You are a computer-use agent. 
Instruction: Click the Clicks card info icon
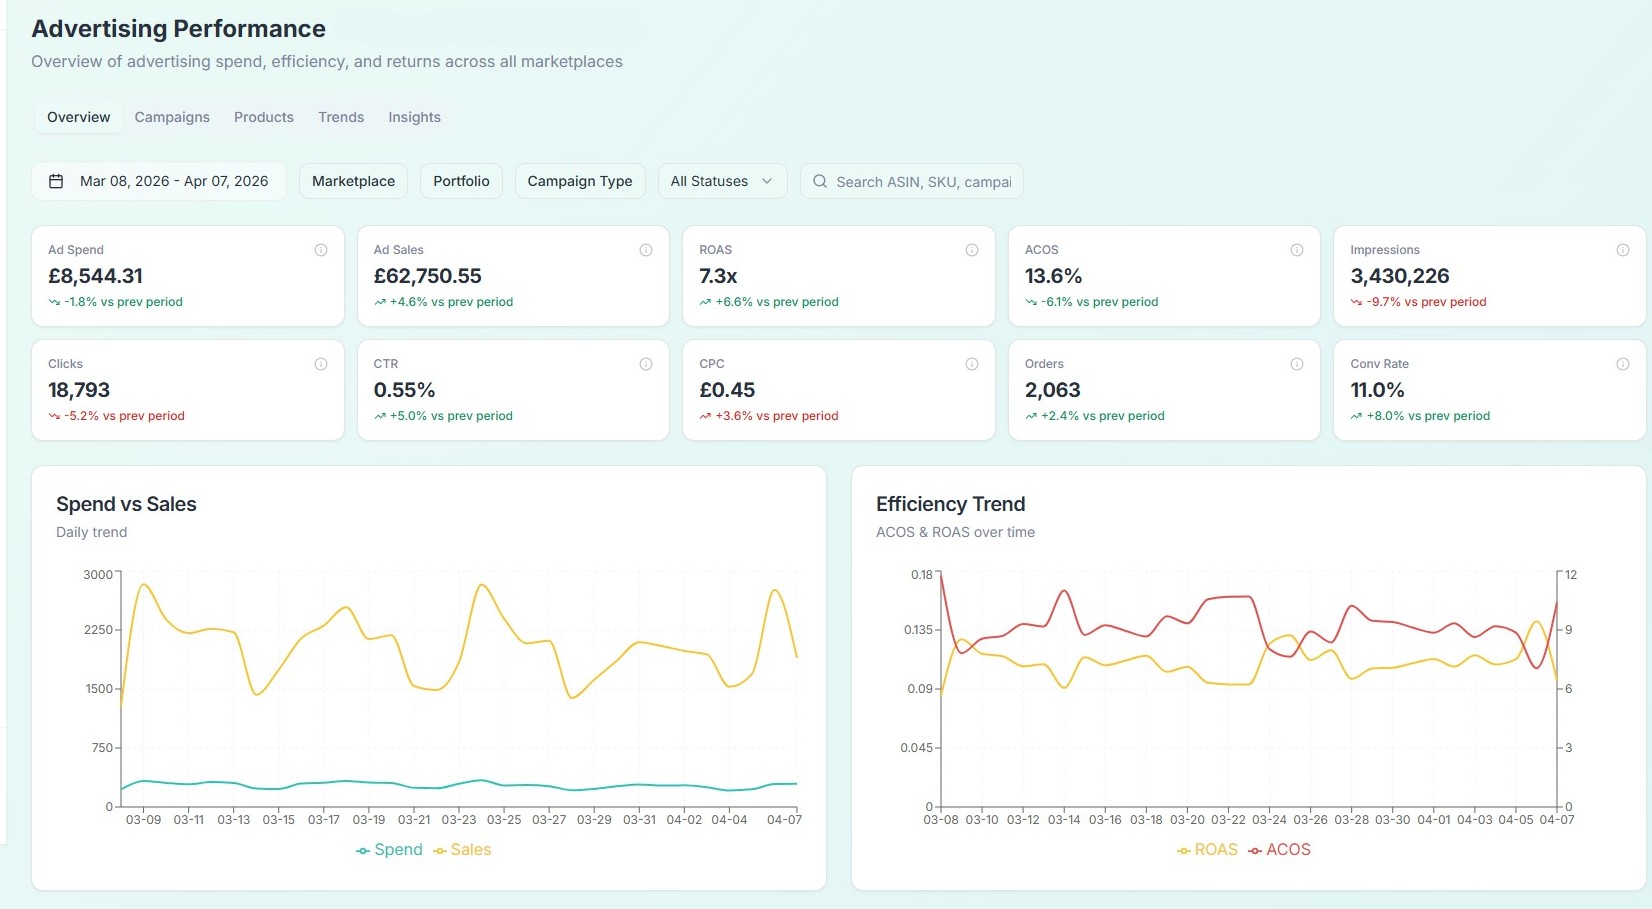[x=321, y=364]
